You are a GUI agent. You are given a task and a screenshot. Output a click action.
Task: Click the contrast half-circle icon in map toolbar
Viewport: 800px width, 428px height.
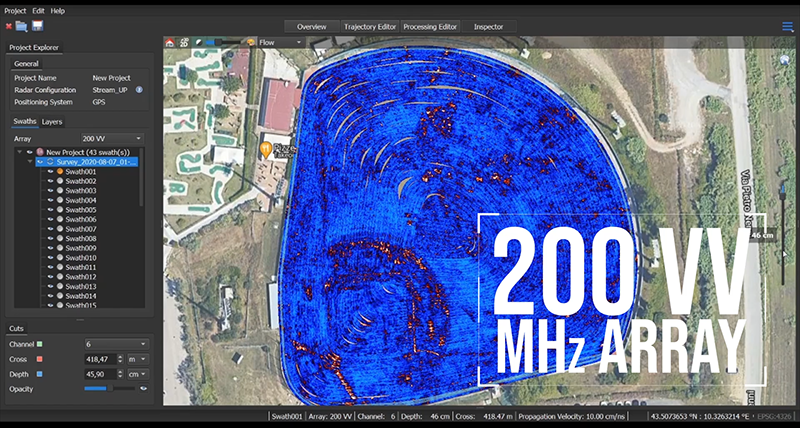(198, 42)
